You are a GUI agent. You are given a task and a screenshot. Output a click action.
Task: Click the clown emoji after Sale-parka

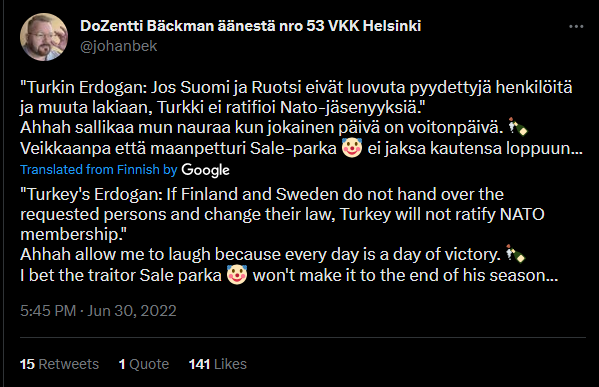click(352, 148)
